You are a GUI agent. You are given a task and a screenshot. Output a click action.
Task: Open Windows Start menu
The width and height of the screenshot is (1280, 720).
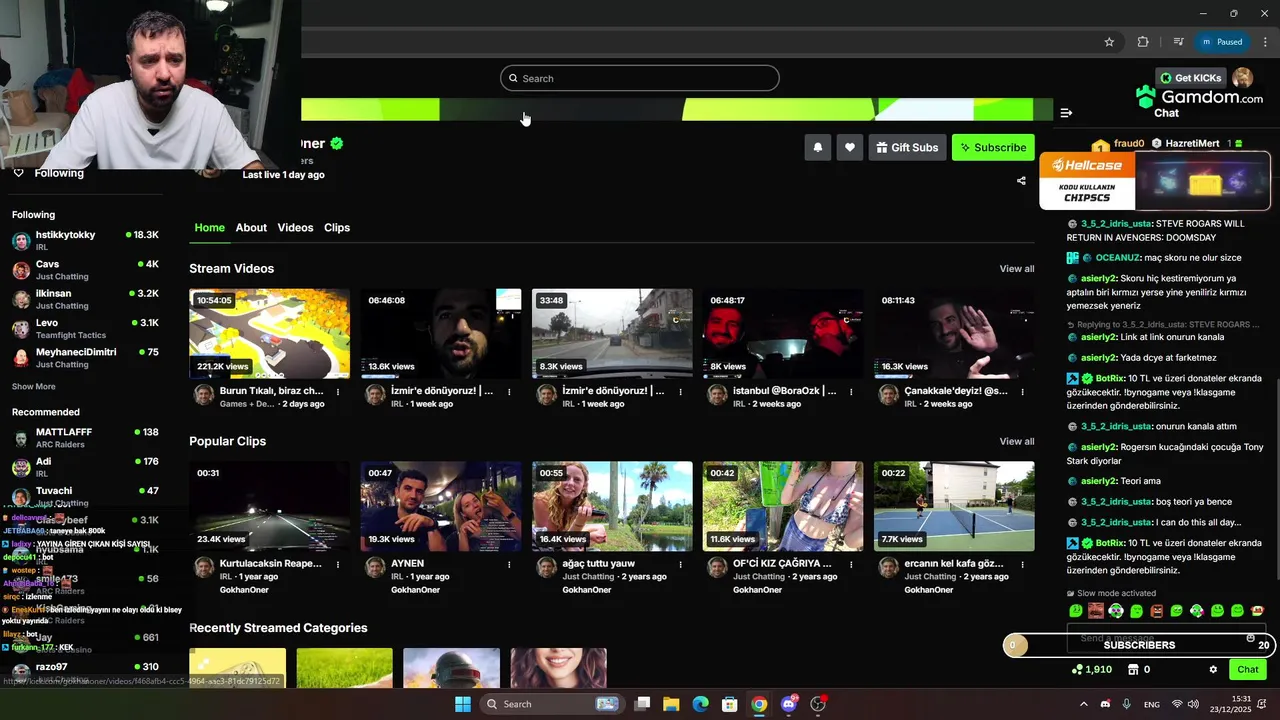(462, 704)
